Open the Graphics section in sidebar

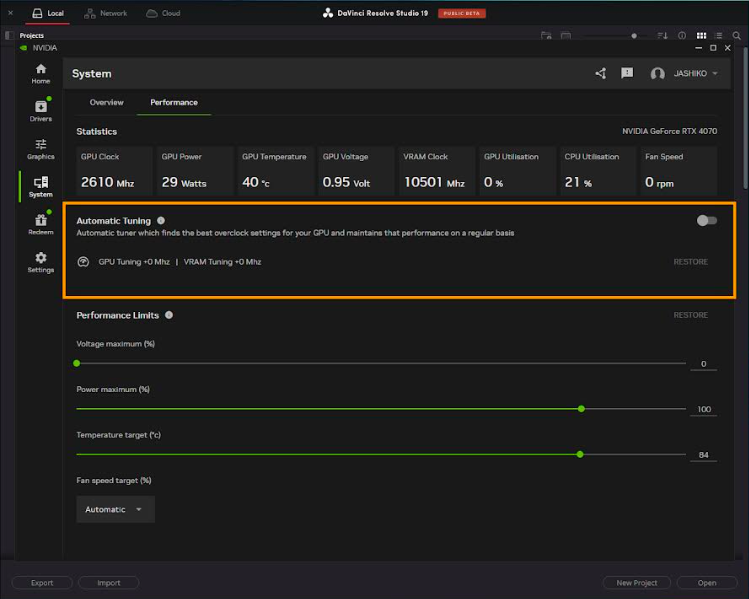point(41,149)
